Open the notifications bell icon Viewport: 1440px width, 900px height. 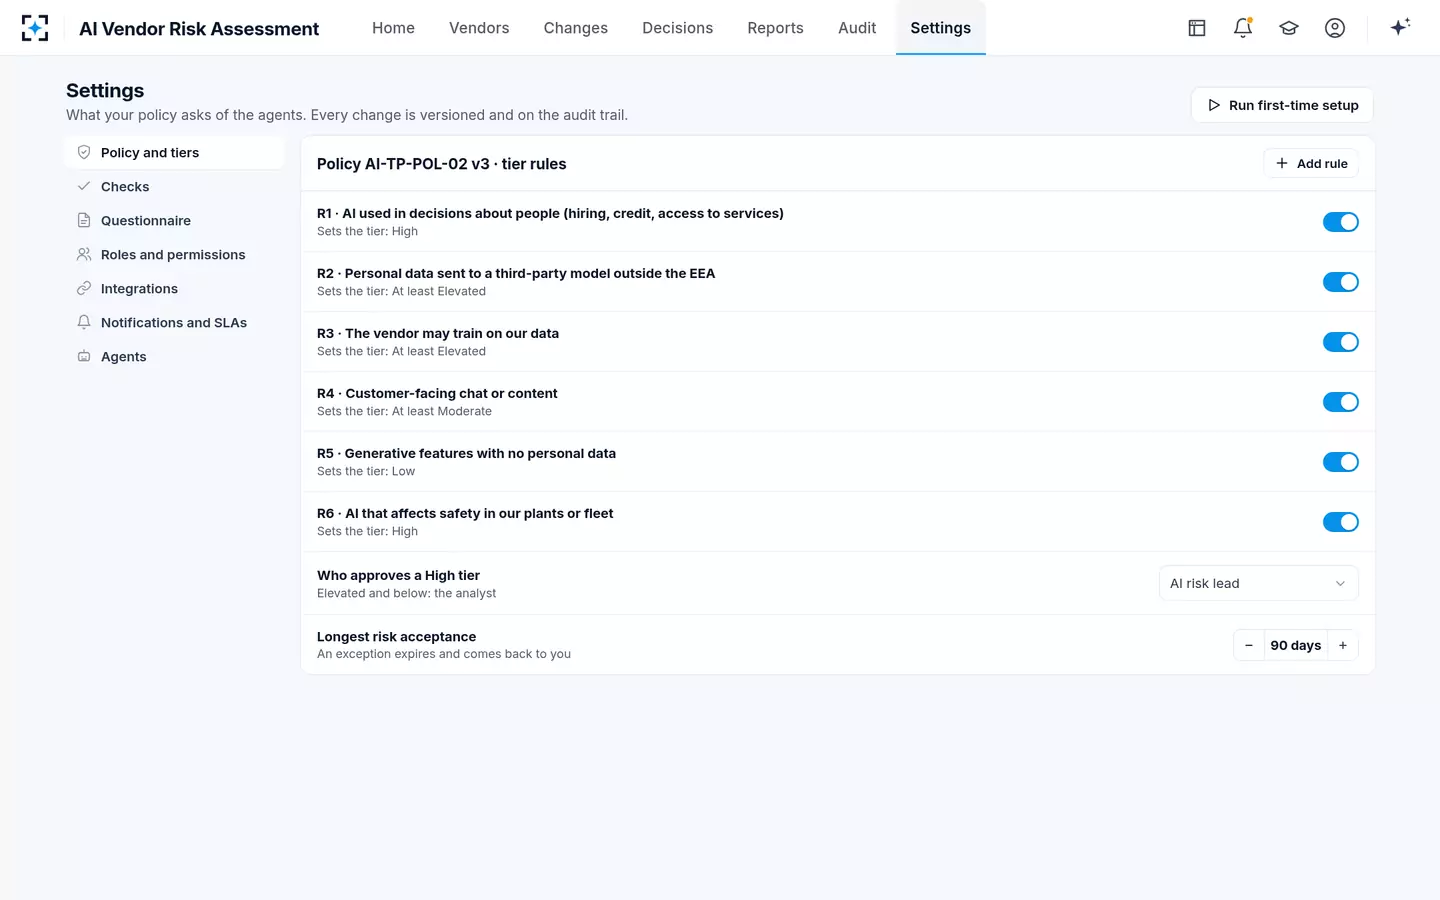point(1243,28)
